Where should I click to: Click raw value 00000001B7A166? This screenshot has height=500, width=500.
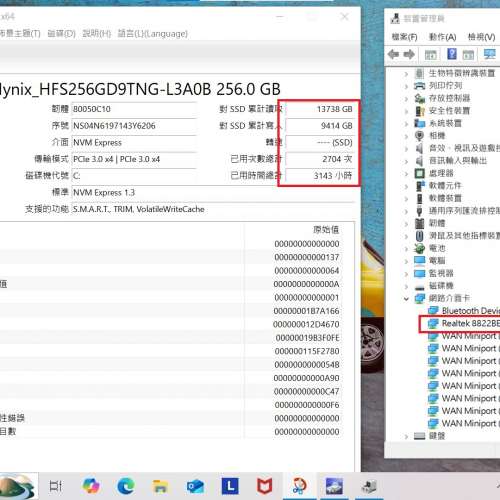pos(306,311)
